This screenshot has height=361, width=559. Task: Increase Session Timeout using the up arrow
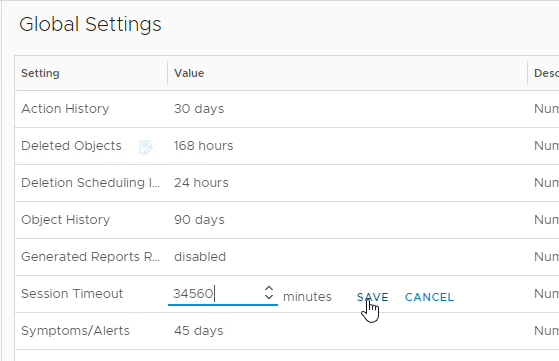point(269,288)
